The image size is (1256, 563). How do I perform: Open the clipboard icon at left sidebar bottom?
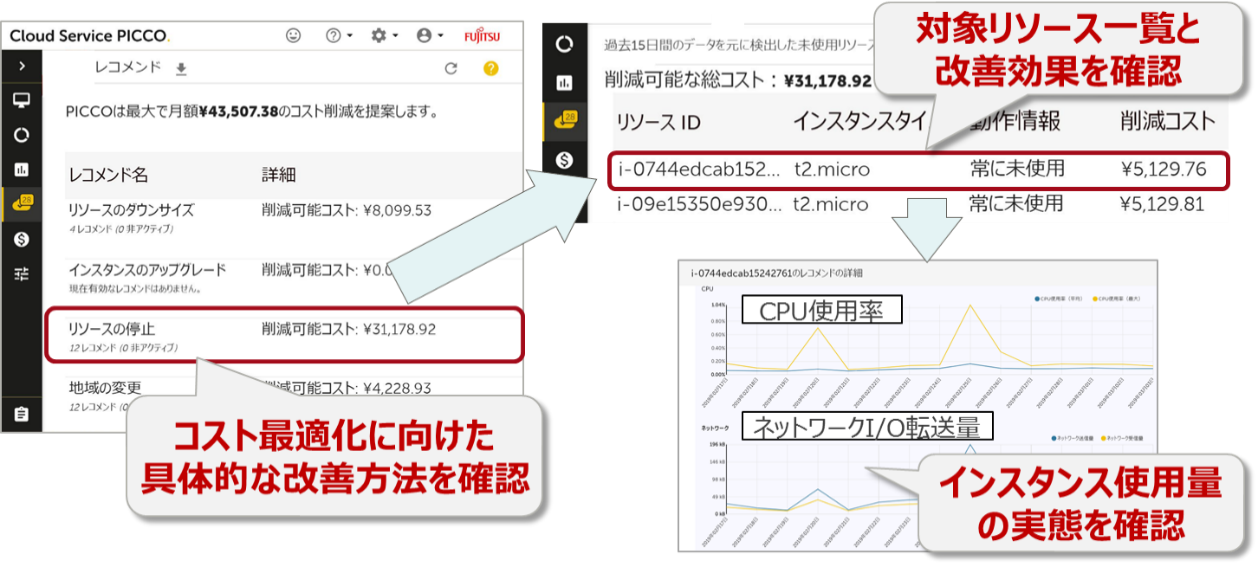coord(21,413)
